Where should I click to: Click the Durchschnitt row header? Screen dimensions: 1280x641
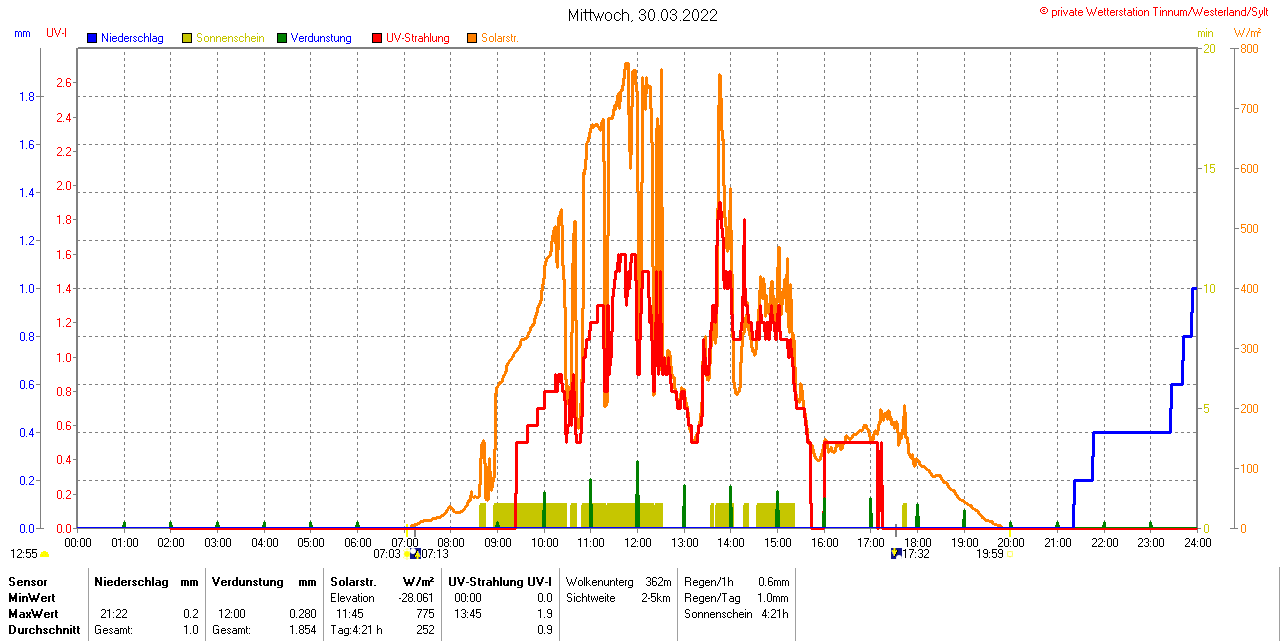(x=44, y=630)
